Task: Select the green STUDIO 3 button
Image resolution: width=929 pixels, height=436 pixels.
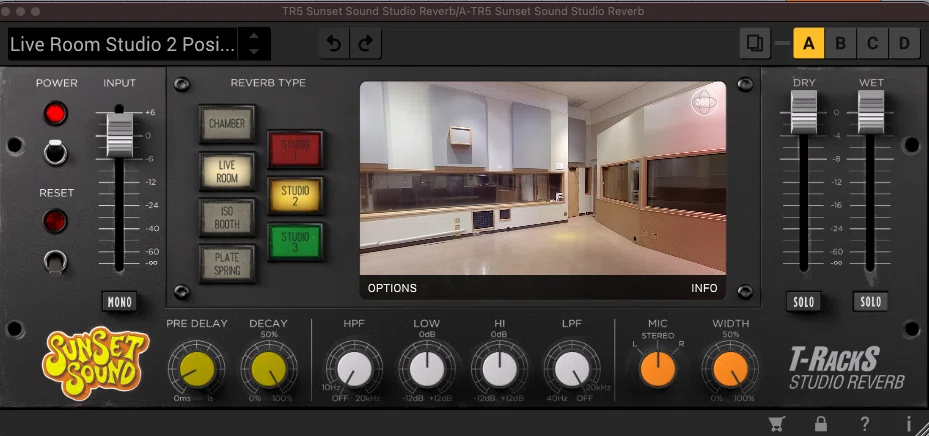Action: pyautogui.click(x=295, y=242)
